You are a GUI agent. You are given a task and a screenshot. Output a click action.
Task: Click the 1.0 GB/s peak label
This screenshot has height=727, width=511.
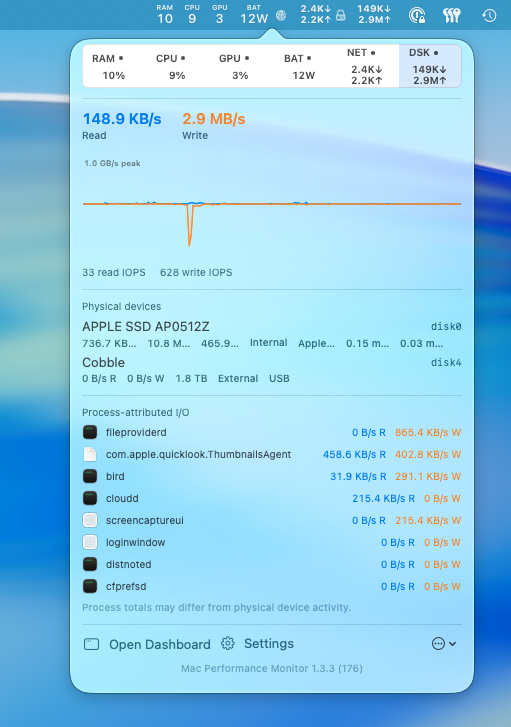pos(112,163)
